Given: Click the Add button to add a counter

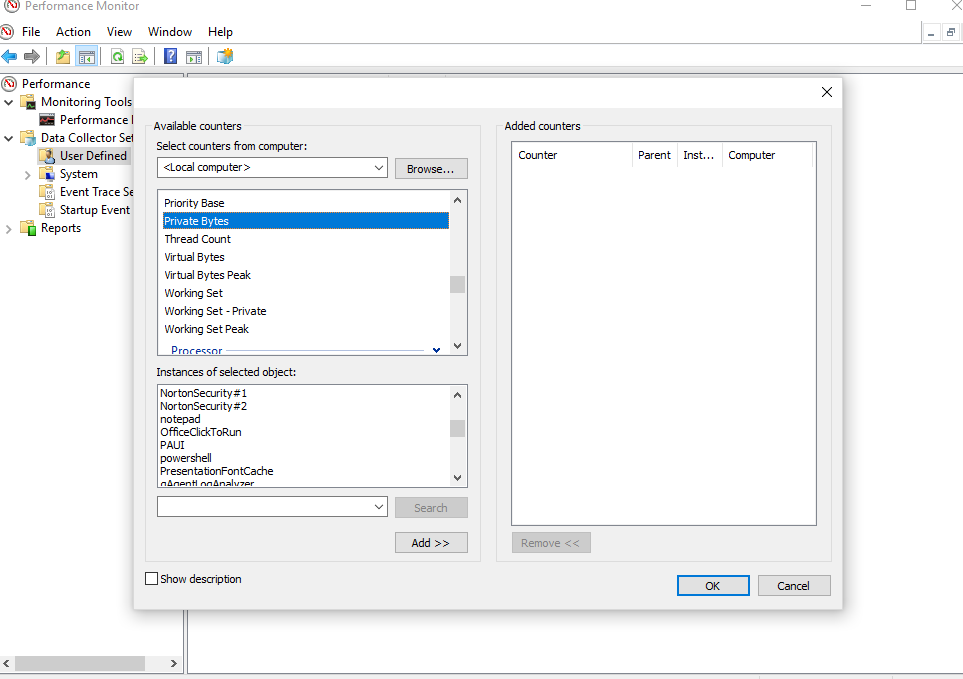Looking at the screenshot, I should (x=431, y=542).
